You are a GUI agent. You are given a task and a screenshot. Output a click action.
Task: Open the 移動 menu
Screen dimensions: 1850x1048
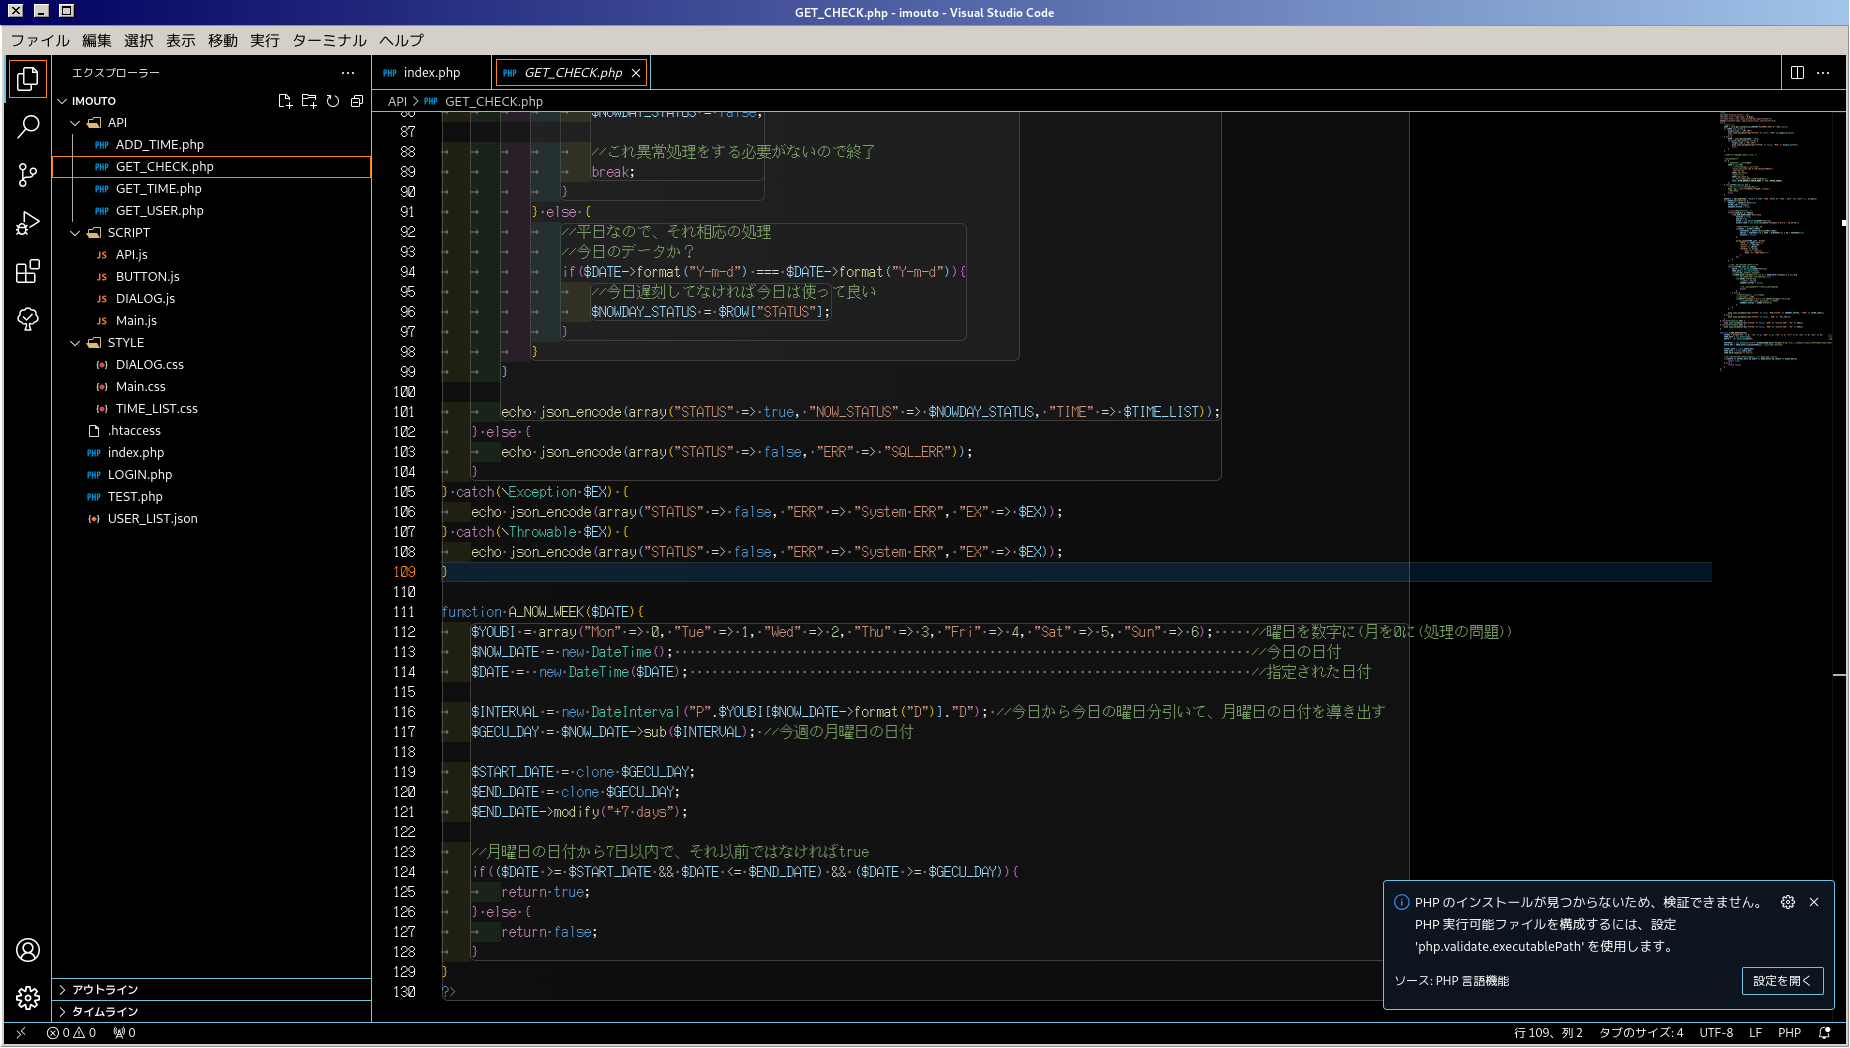[223, 40]
